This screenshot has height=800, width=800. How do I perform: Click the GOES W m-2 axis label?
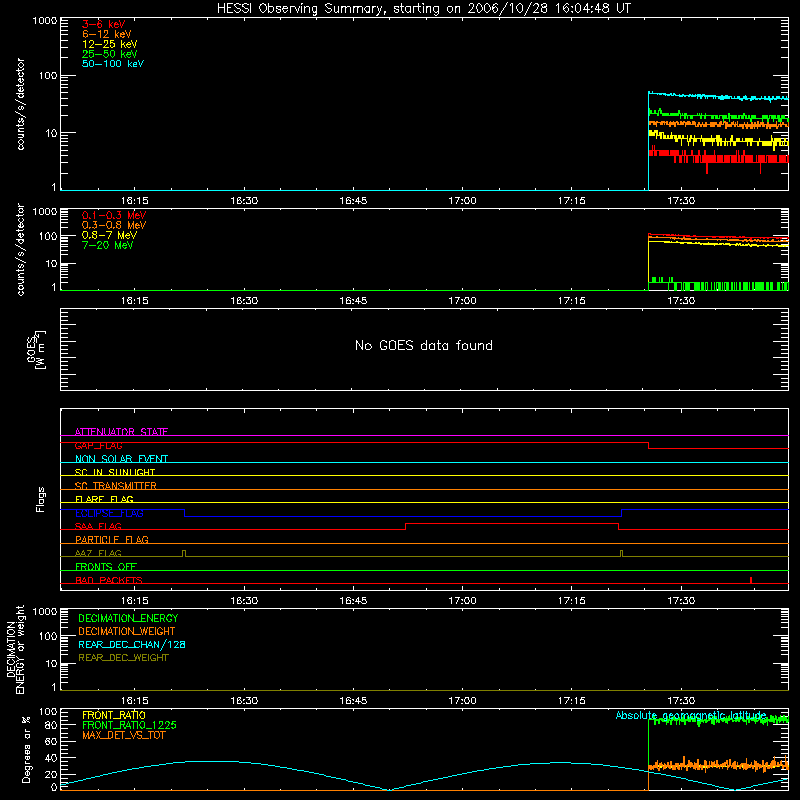[x=36, y=349]
